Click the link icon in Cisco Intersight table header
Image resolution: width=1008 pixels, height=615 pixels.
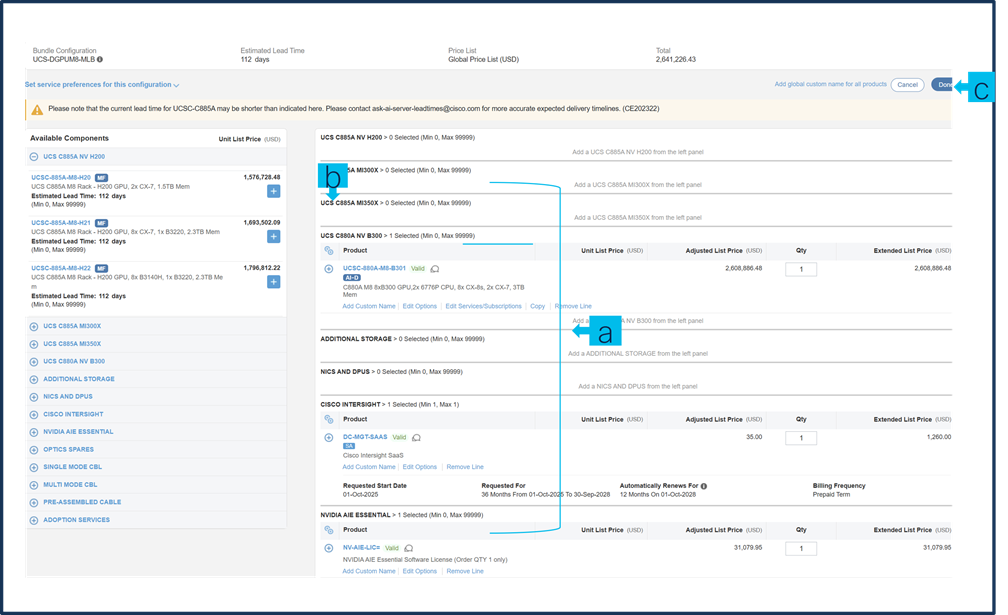[328, 419]
